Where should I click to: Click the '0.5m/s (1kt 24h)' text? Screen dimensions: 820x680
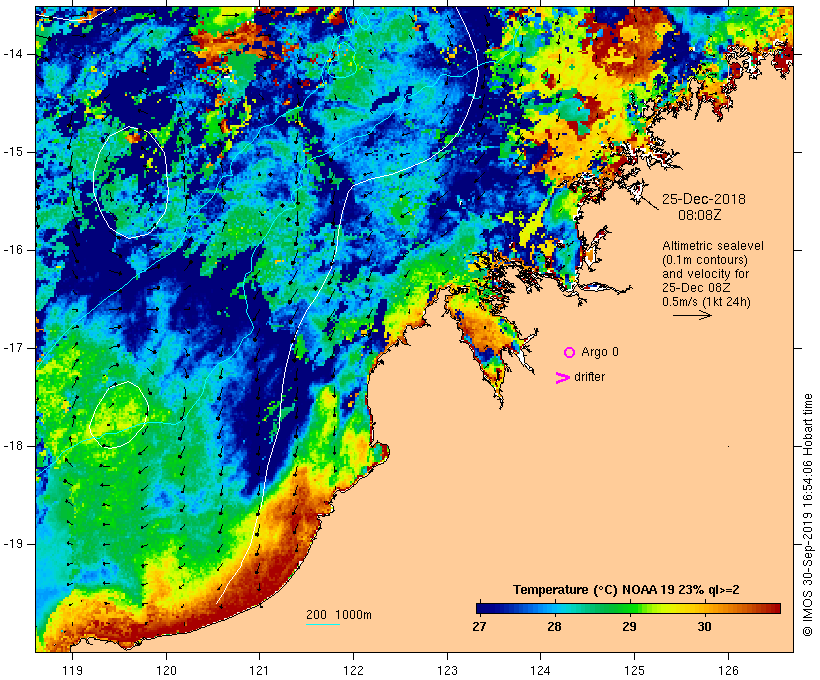click(706, 302)
